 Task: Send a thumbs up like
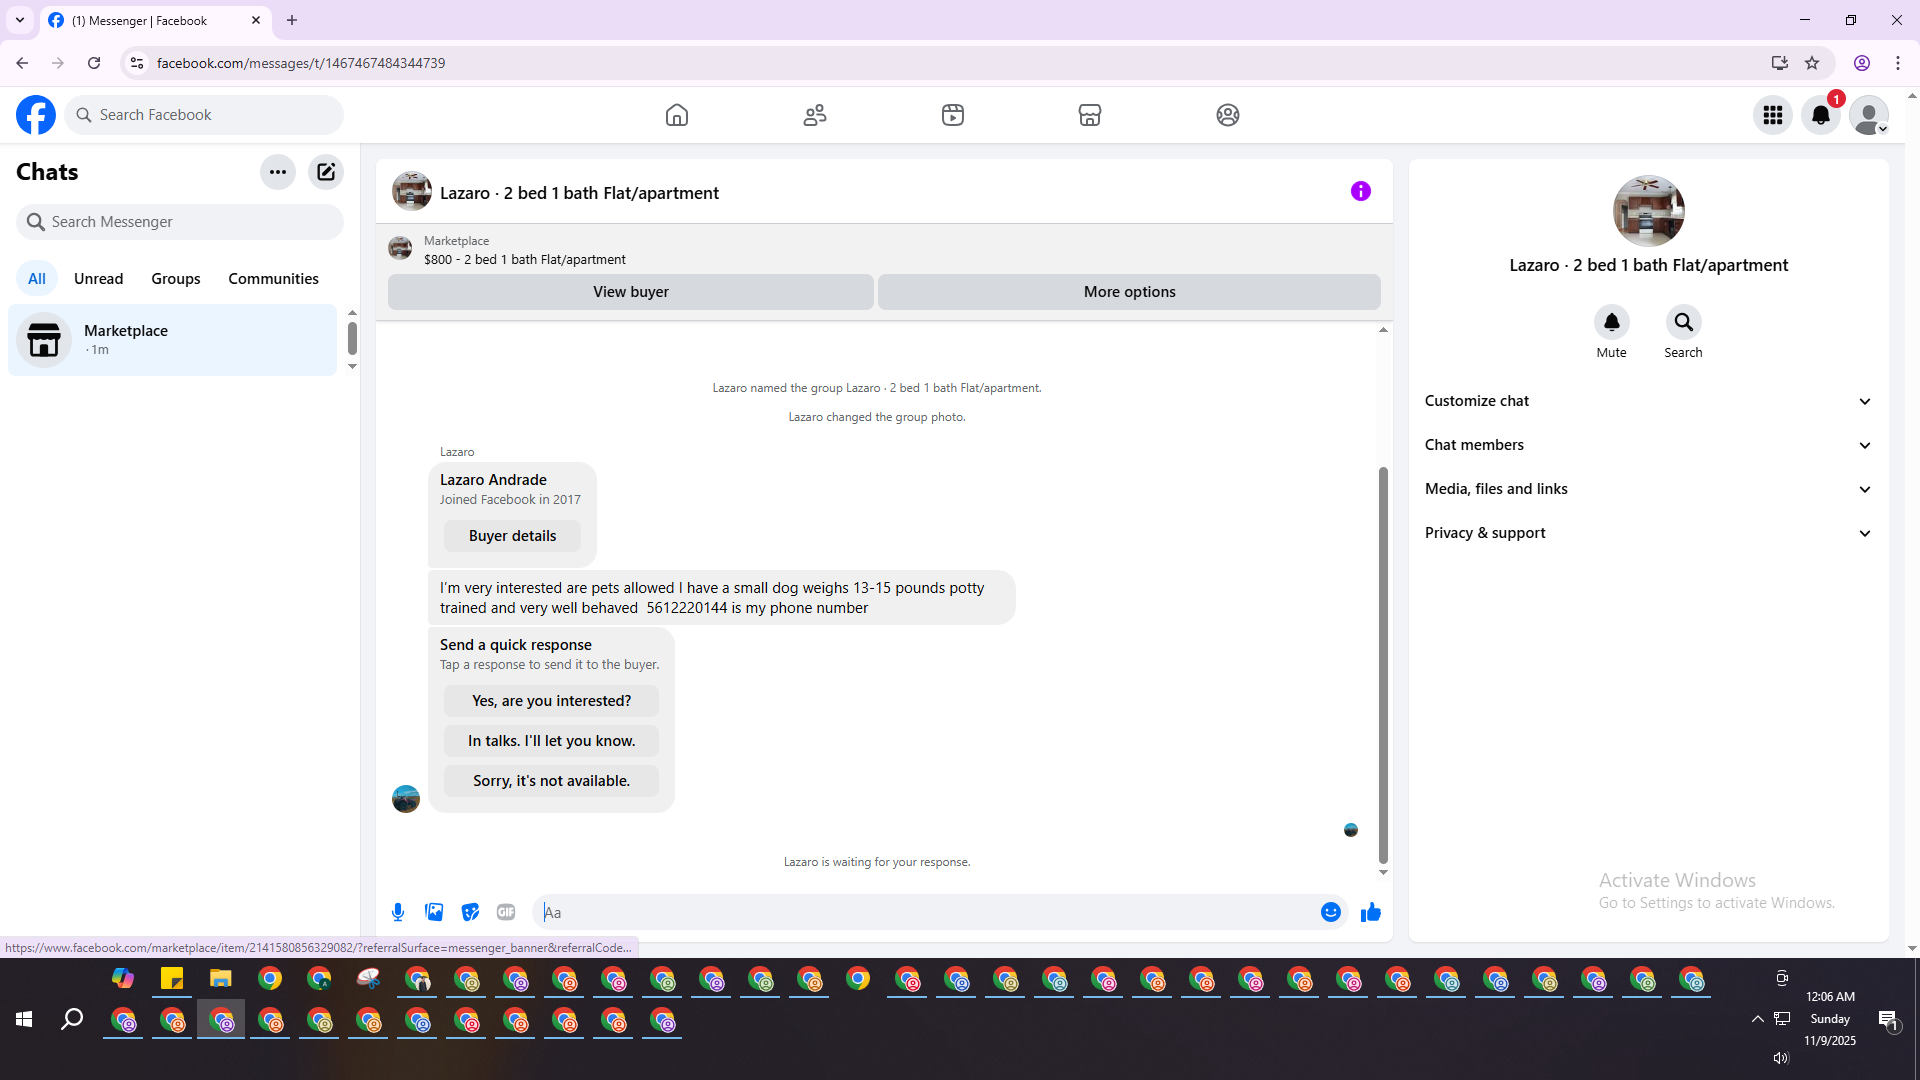click(1370, 912)
